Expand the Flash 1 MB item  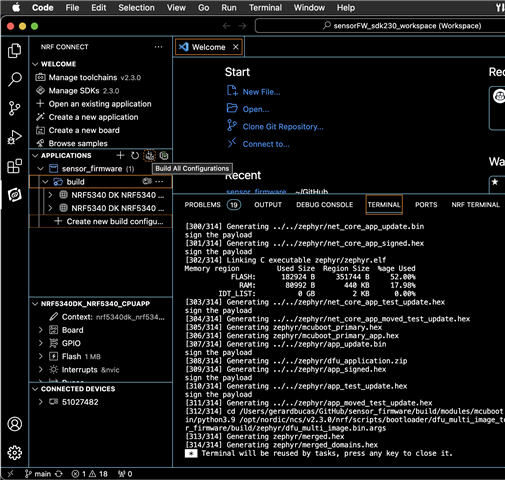[x=41, y=356]
